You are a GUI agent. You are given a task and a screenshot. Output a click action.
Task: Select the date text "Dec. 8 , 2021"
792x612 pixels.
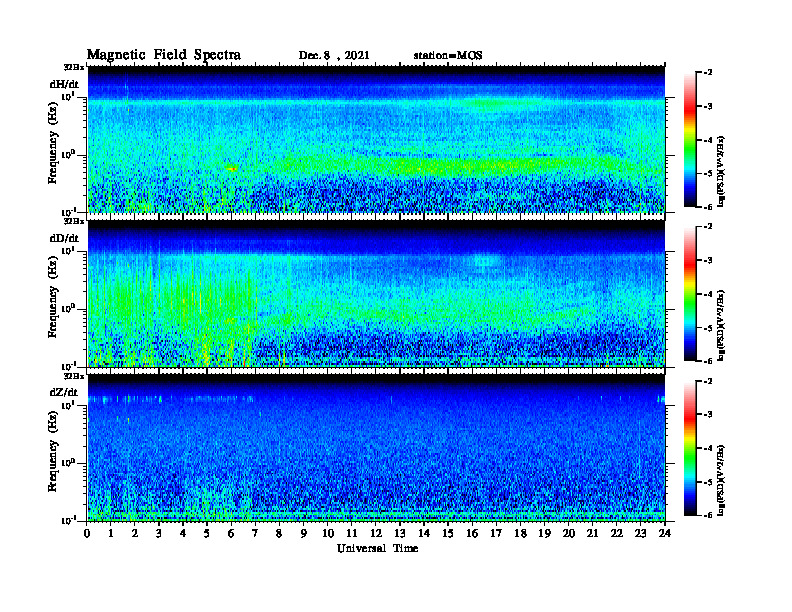coord(334,56)
